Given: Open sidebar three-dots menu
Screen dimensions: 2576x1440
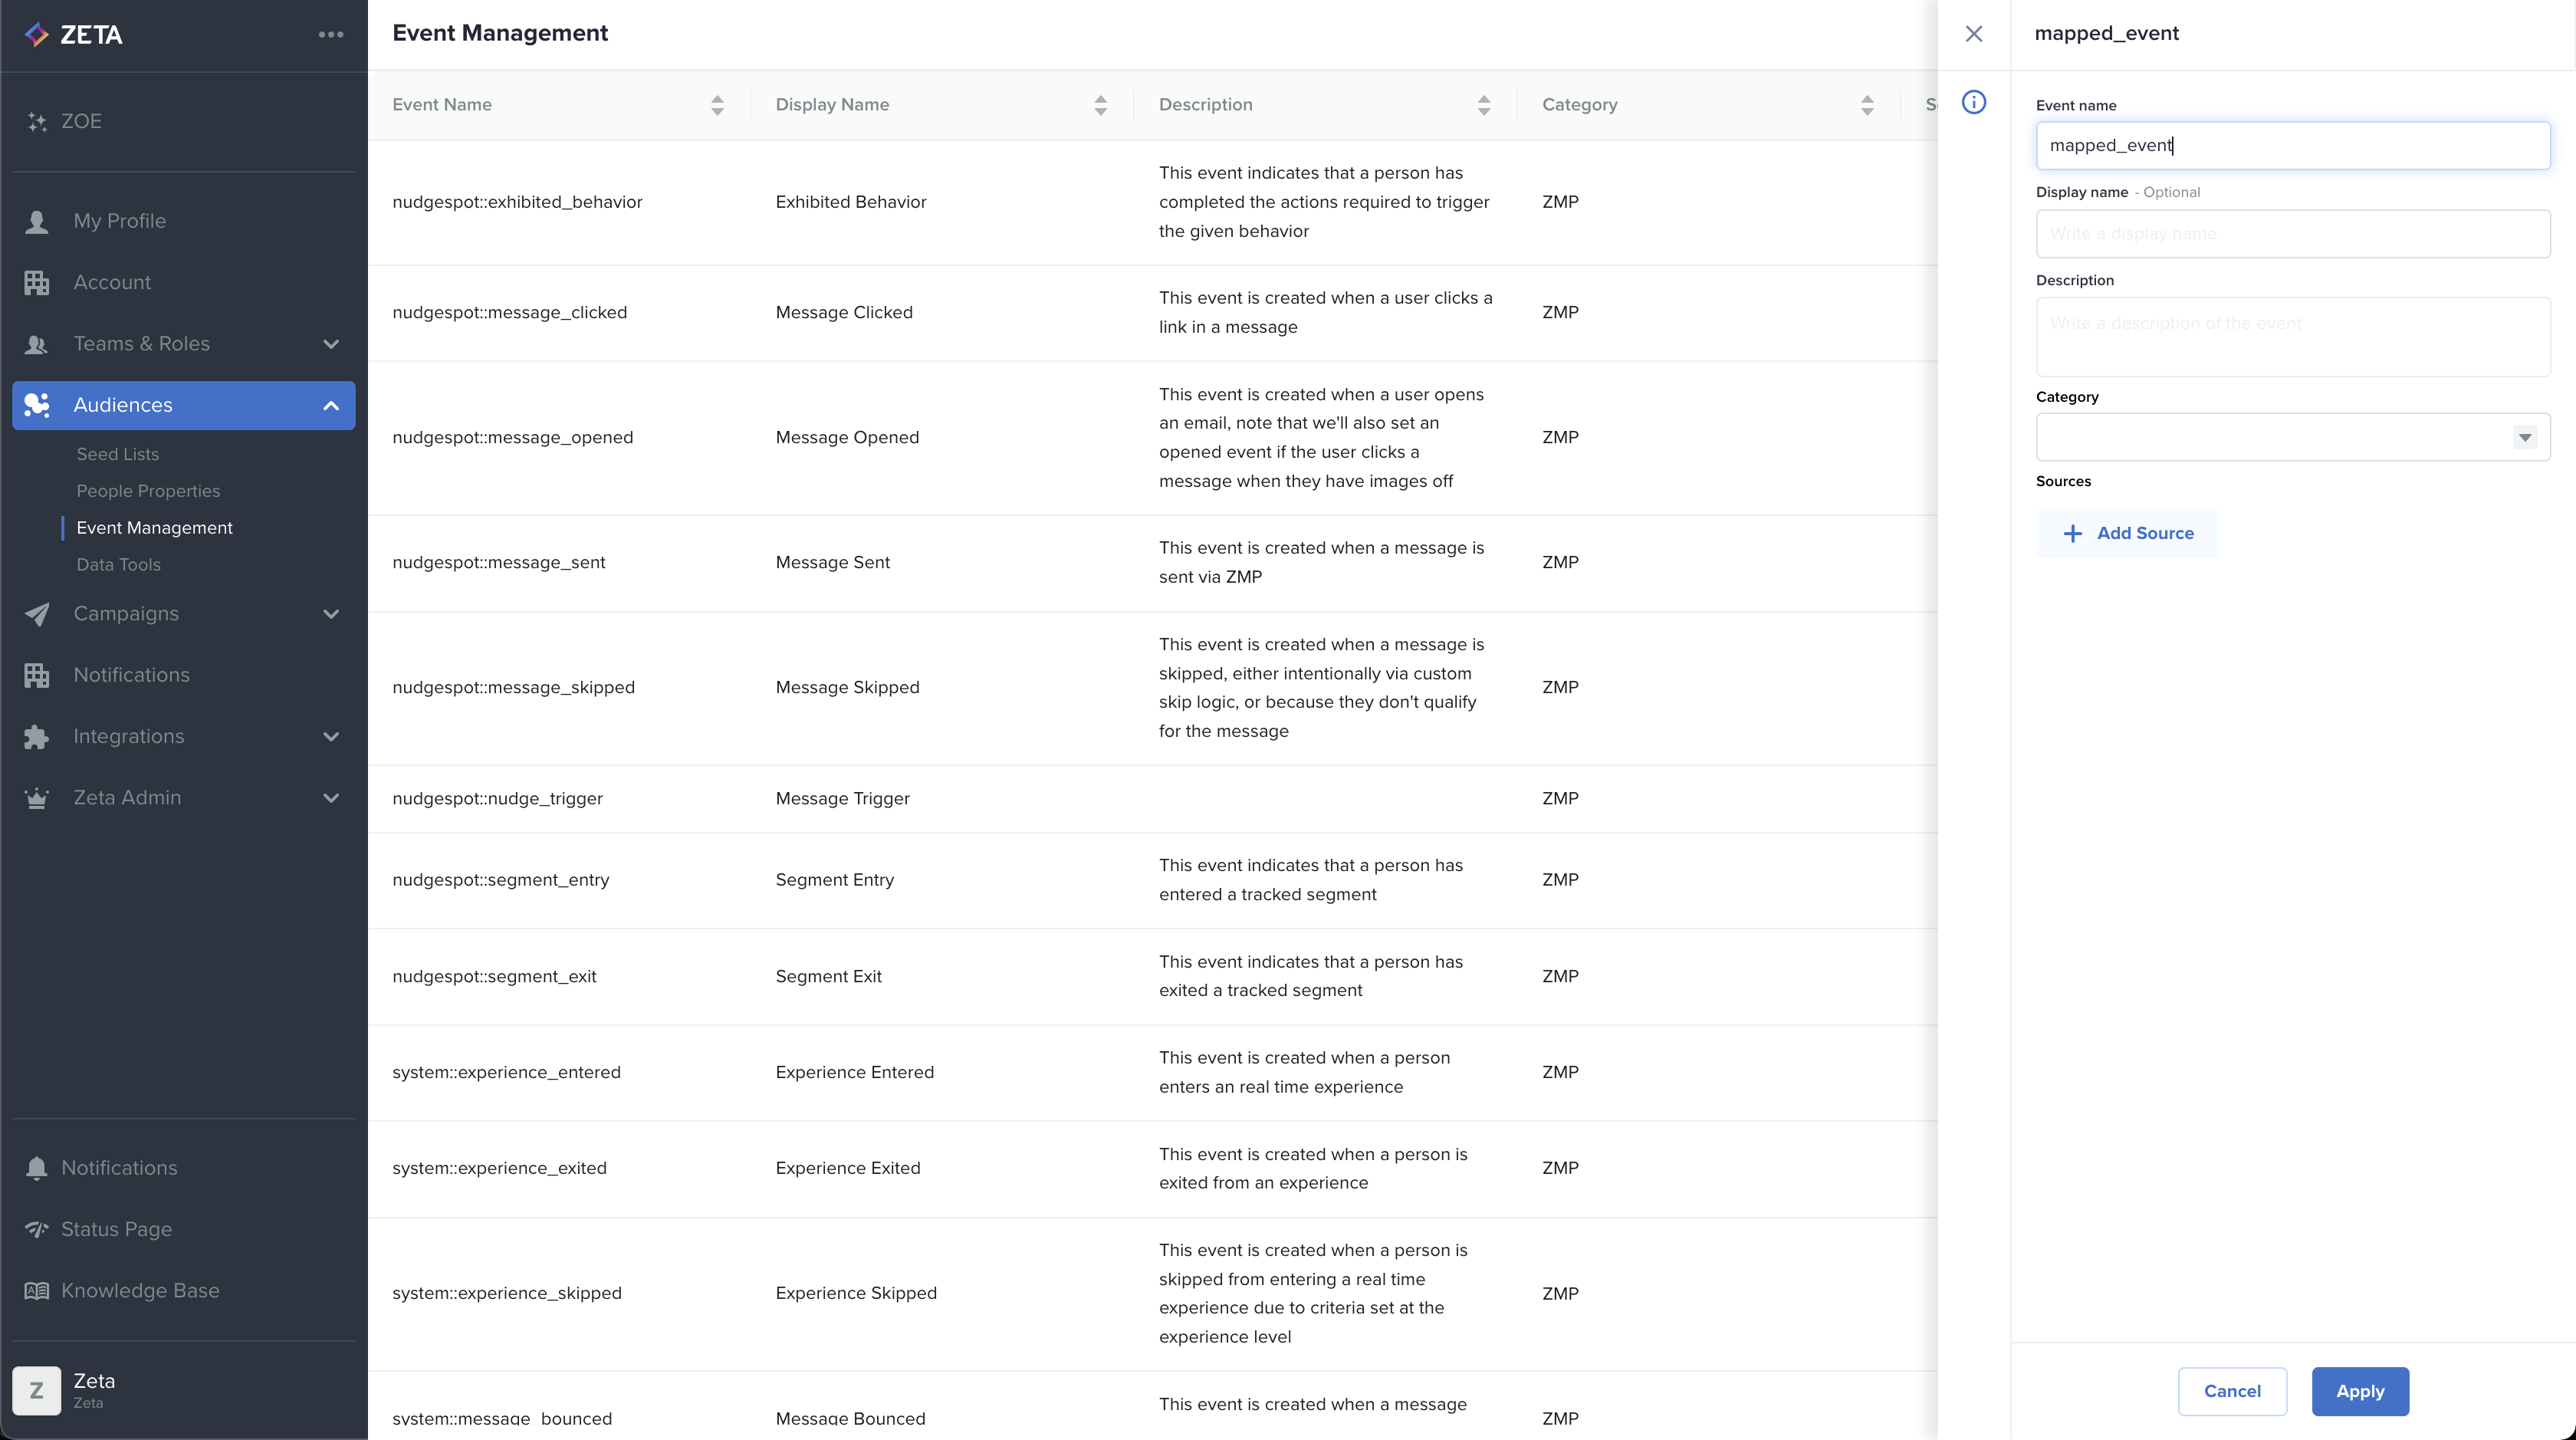Looking at the screenshot, I should click(x=331, y=34).
